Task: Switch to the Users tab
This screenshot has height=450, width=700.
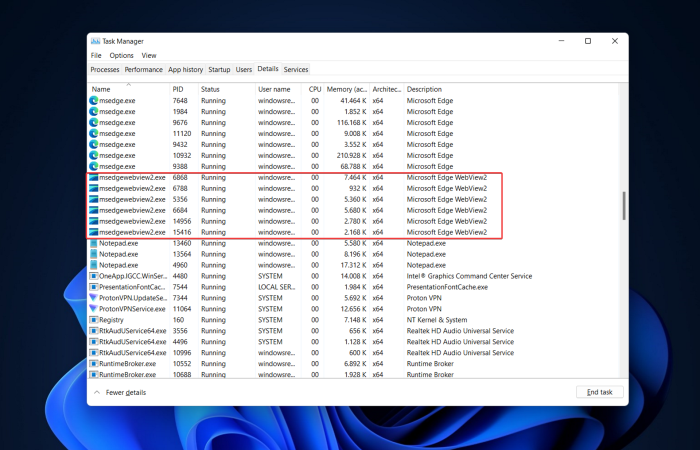Action: [244, 70]
